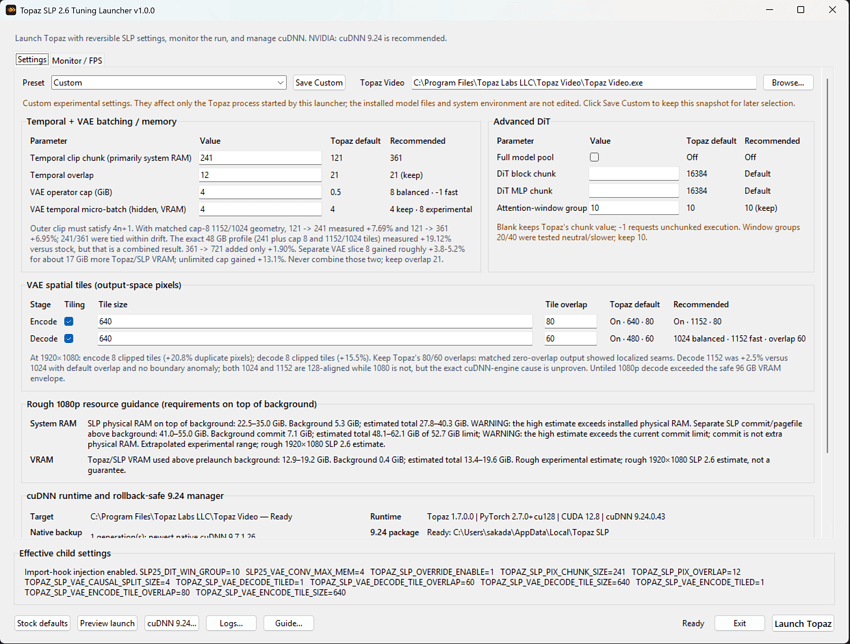Screen dimensions: 850x644
Task: Select the Settings tab
Action: pos(32,60)
